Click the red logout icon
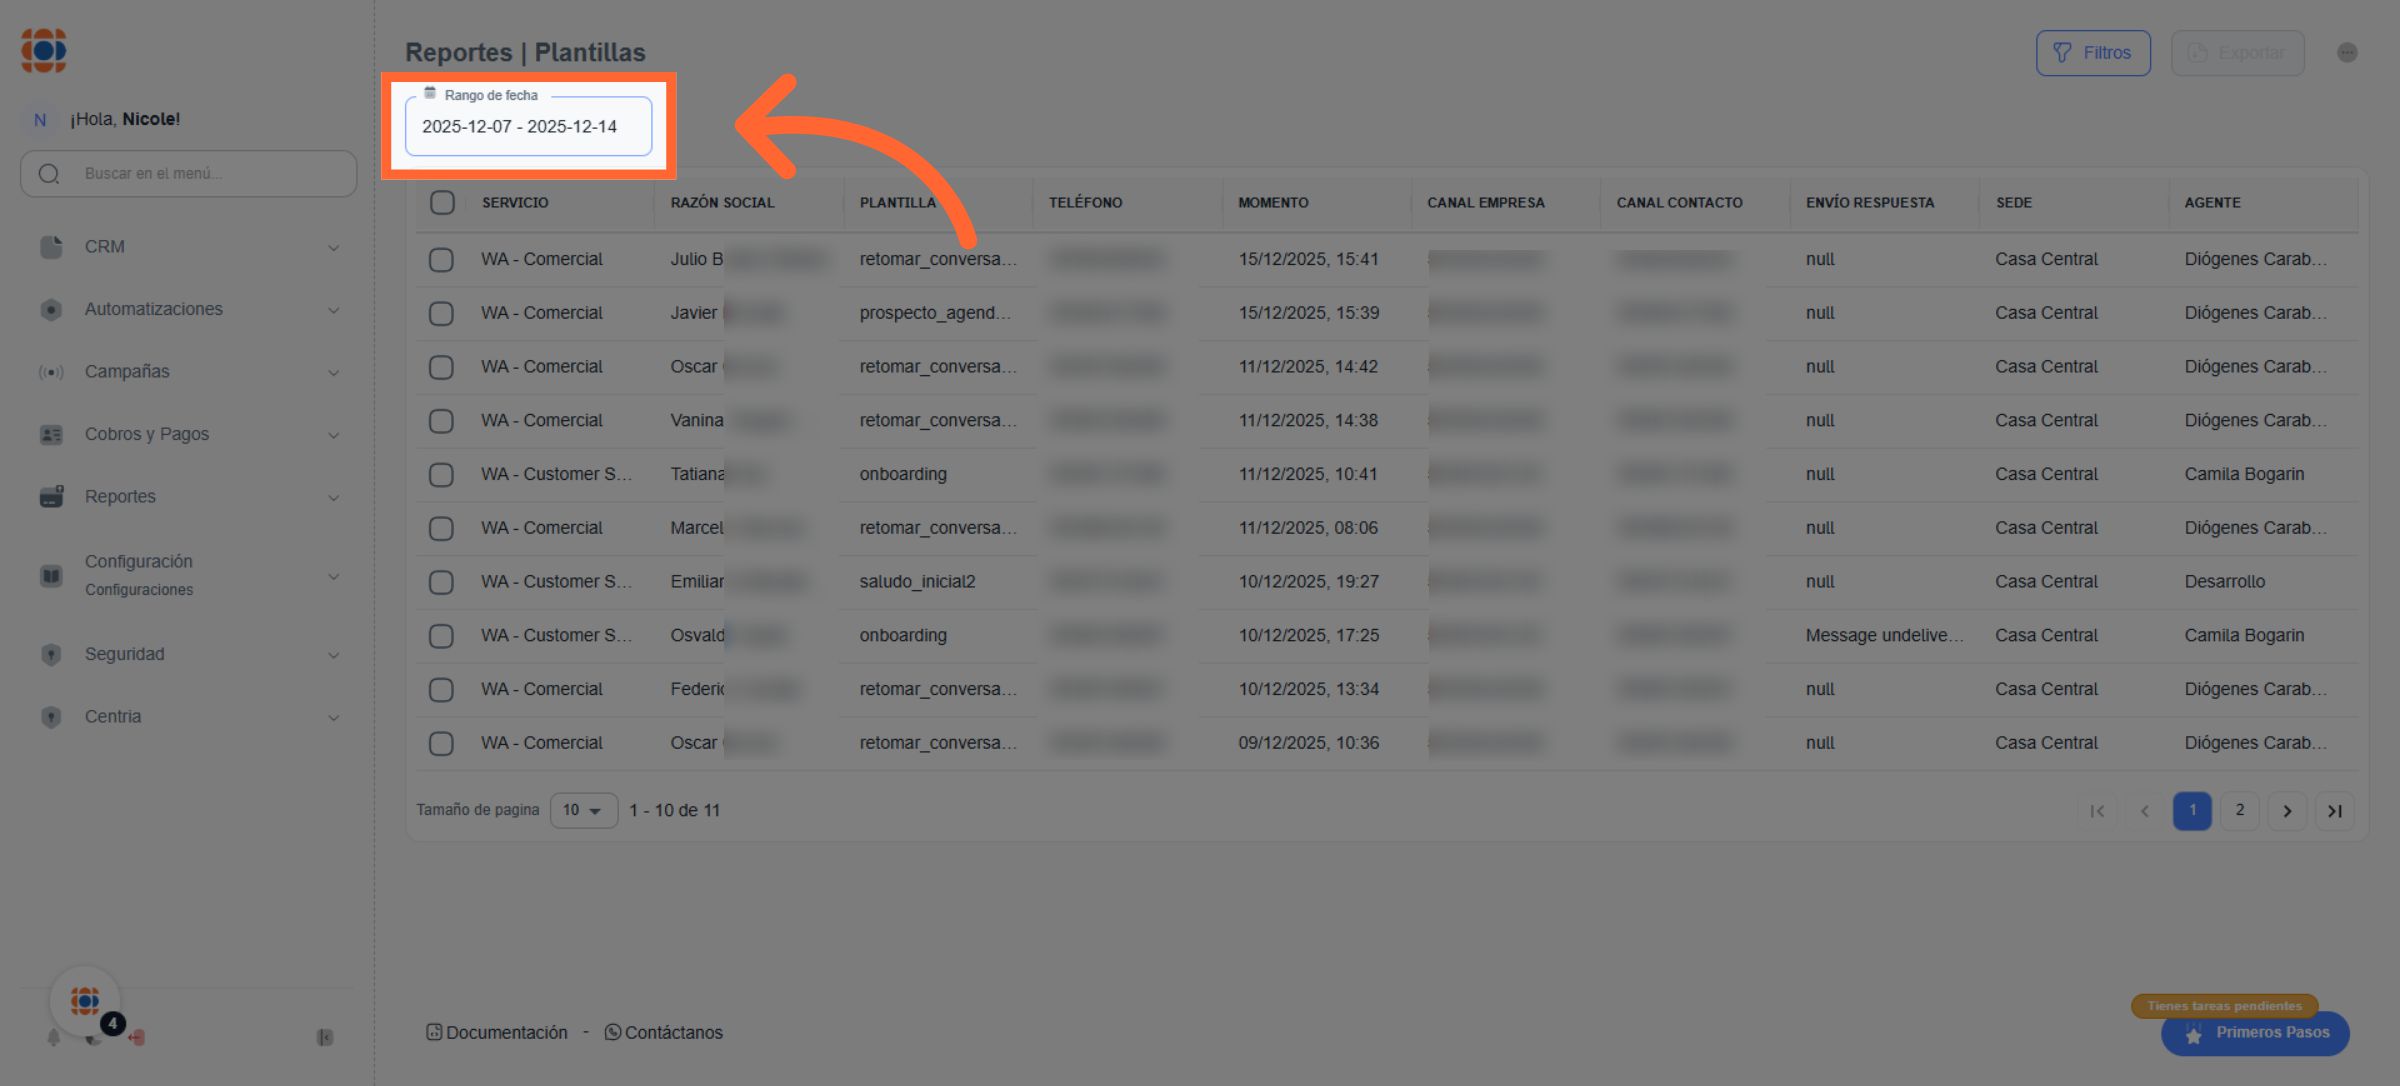The width and height of the screenshot is (2400, 1086). point(137,1038)
